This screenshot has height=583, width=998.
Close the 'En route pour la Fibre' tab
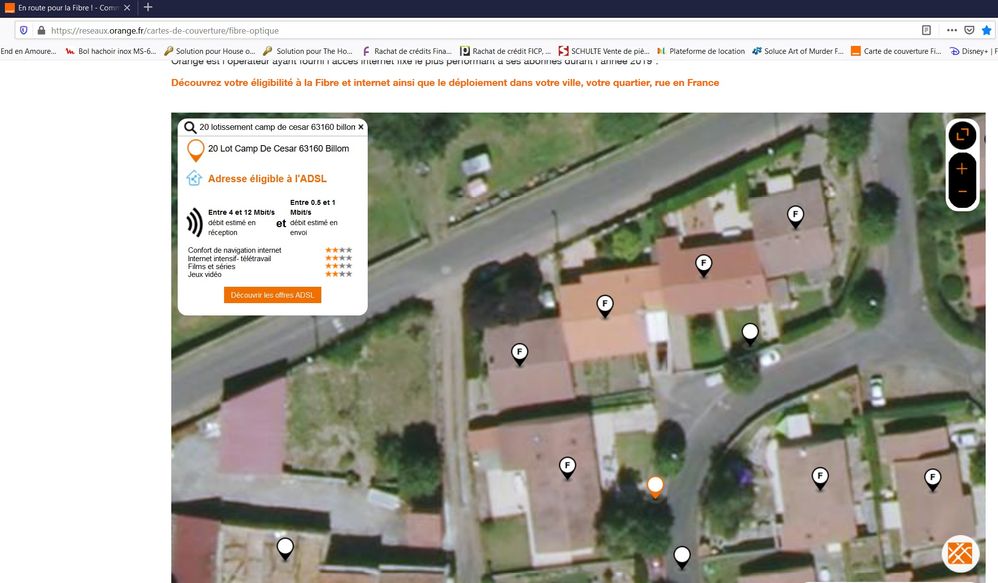[127, 8]
